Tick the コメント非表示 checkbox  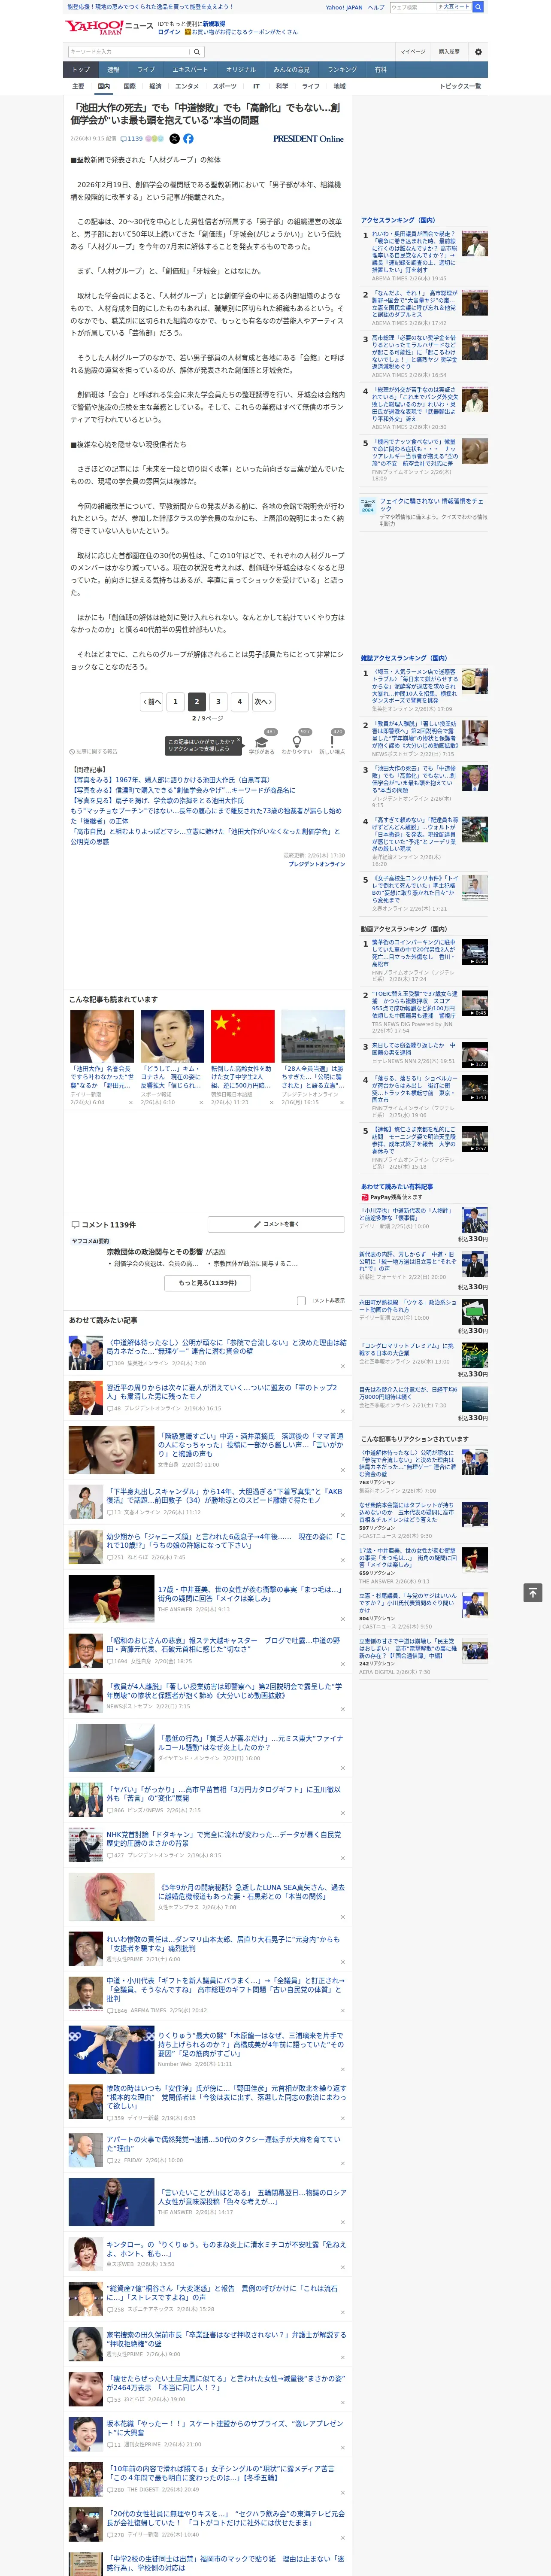(301, 1301)
